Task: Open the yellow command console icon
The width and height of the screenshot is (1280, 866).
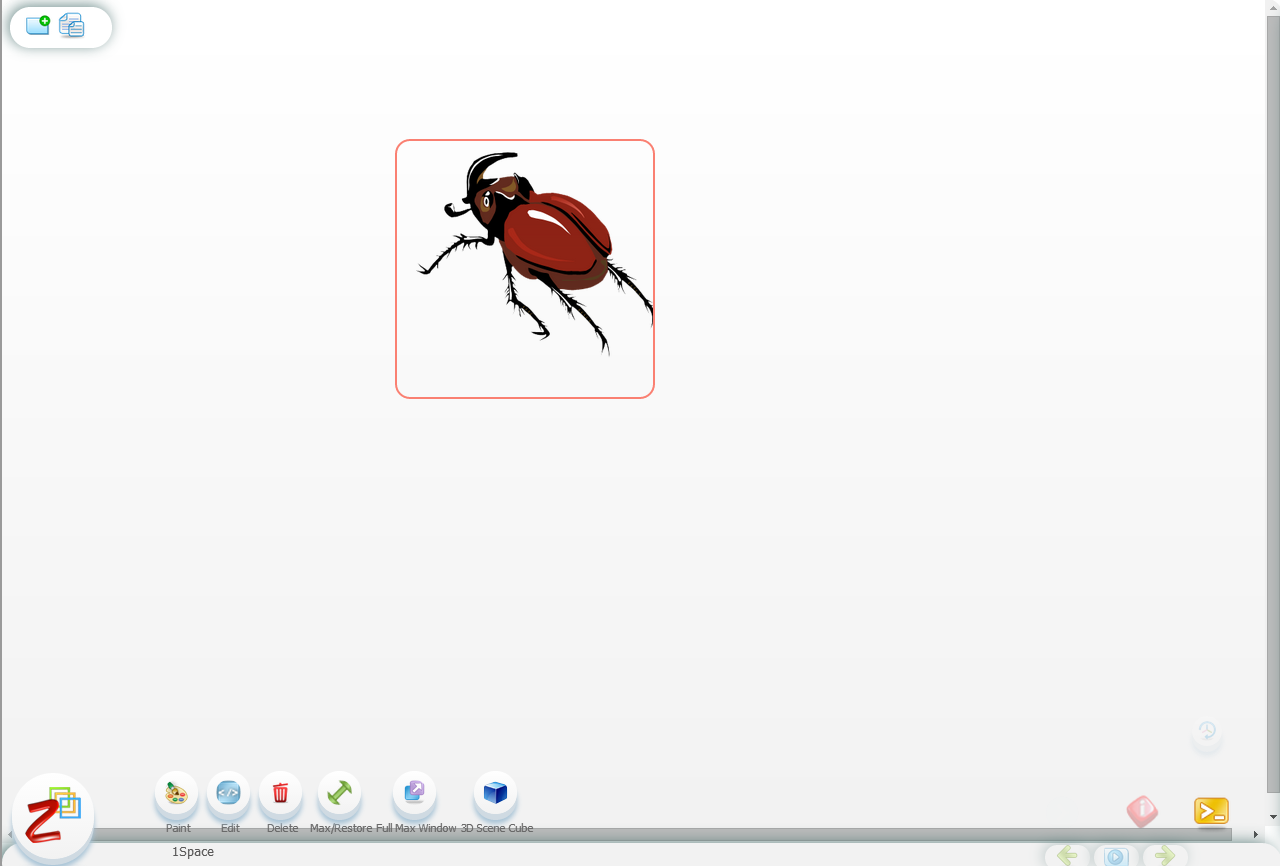Action: point(1211,811)
